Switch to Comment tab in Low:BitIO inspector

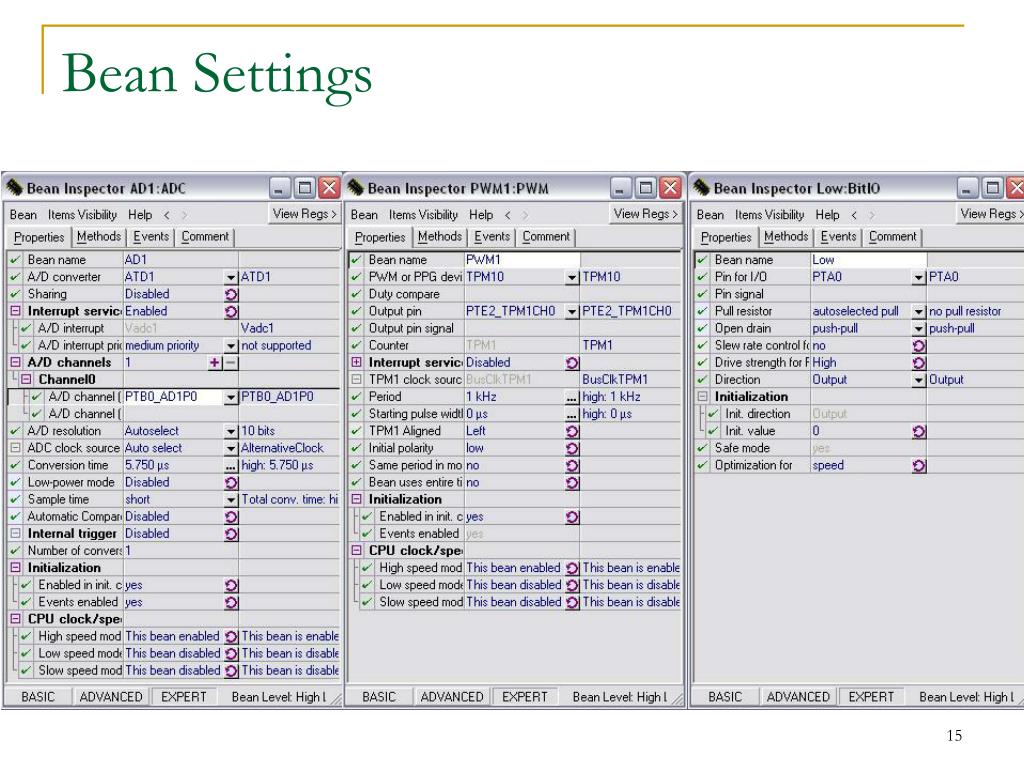[x=892, y=236]
